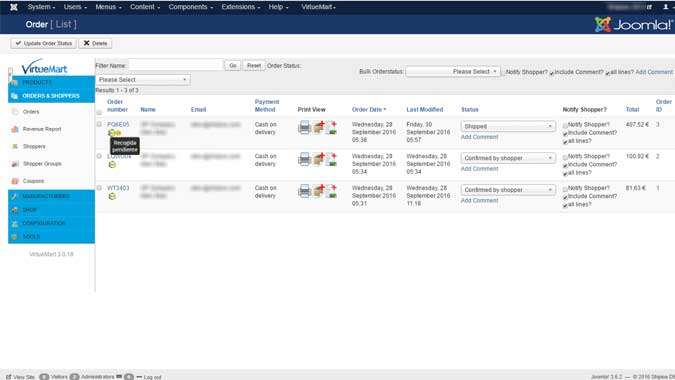This screenshot has height=380, width=675.
Task: Click Add Comment link for order WT3403
Action: [x=479, y=201]
